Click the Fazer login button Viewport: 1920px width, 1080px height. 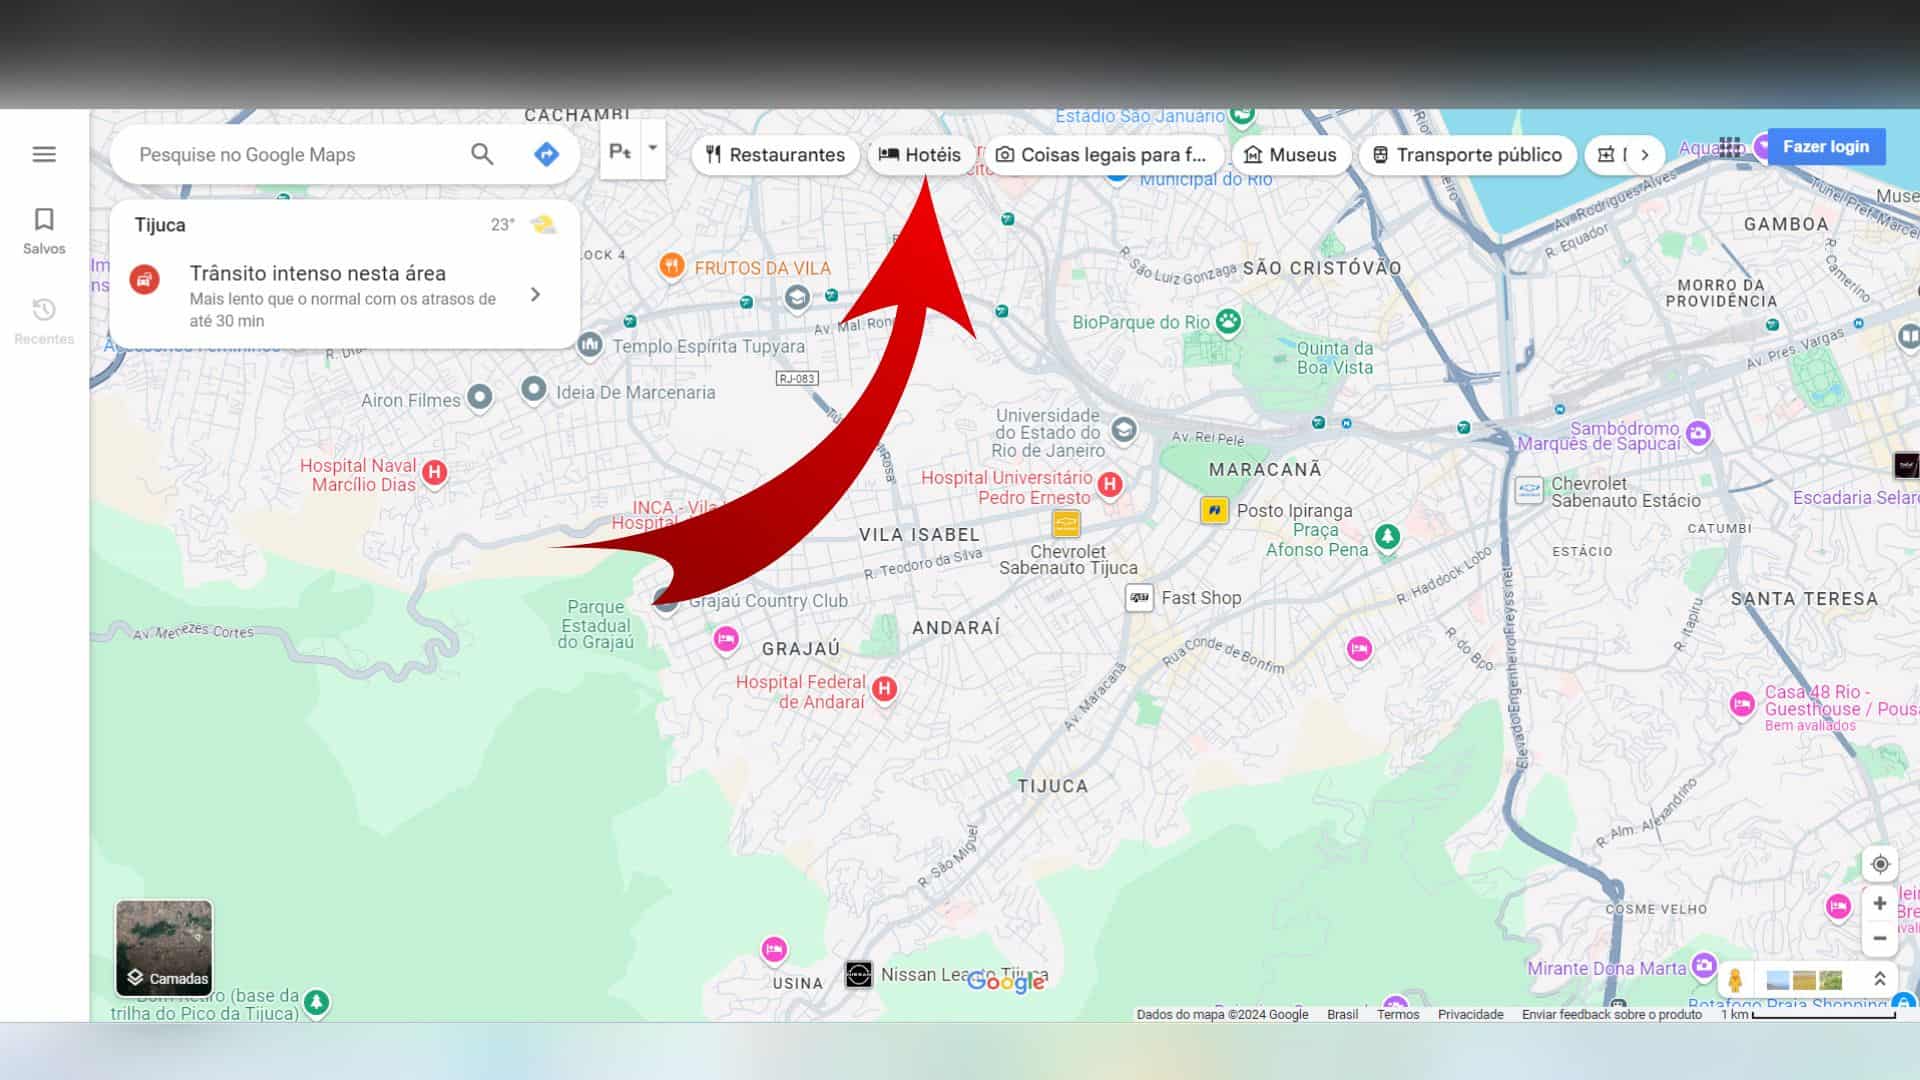[1826, 147]
